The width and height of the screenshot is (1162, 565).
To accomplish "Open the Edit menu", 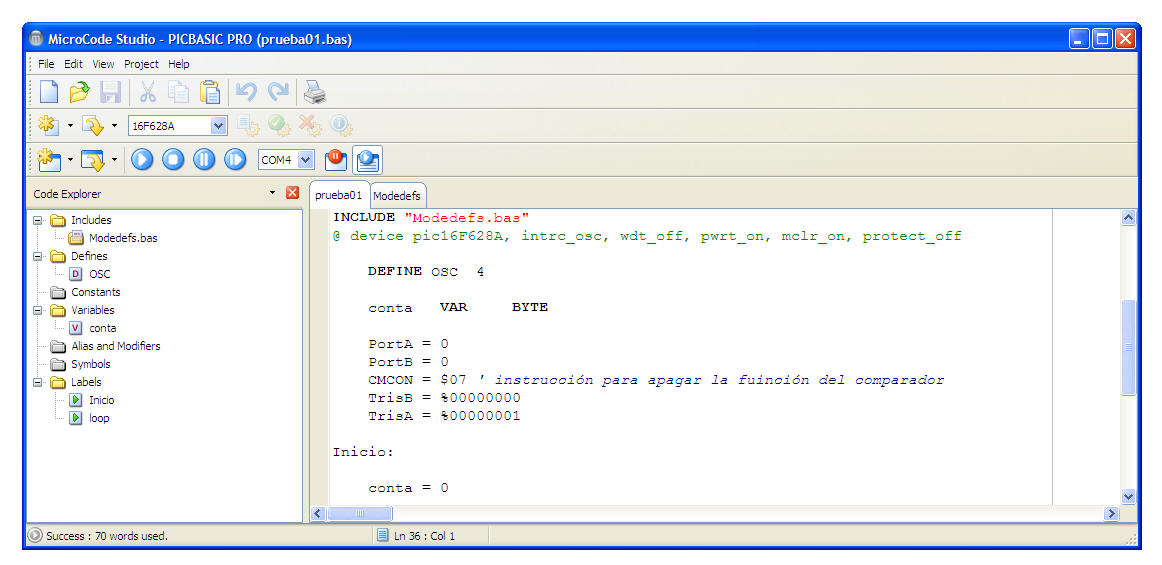I will click(73, 64).
